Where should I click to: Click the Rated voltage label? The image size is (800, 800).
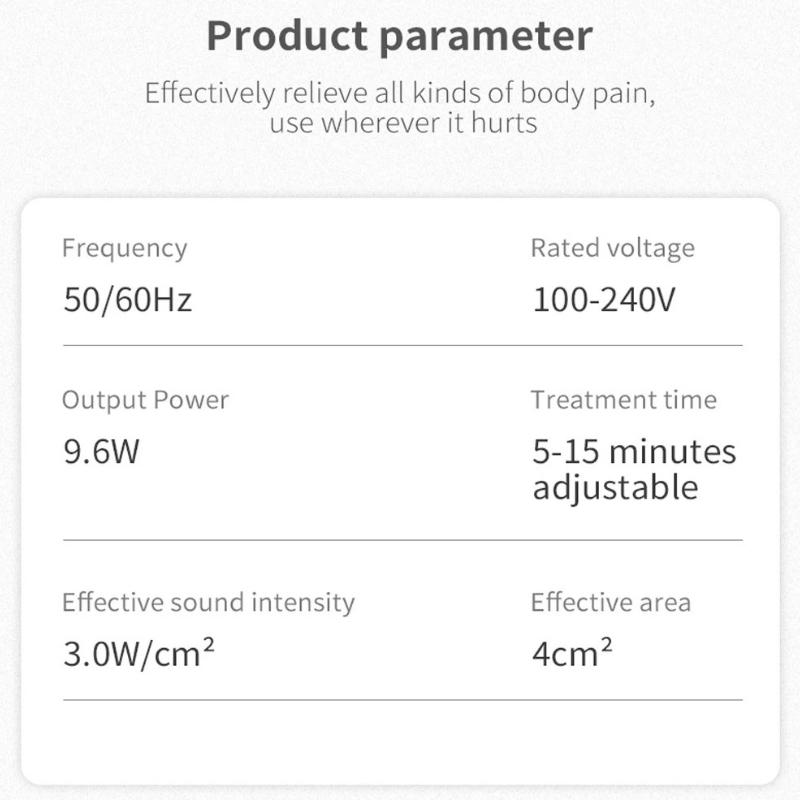point(612,248)
